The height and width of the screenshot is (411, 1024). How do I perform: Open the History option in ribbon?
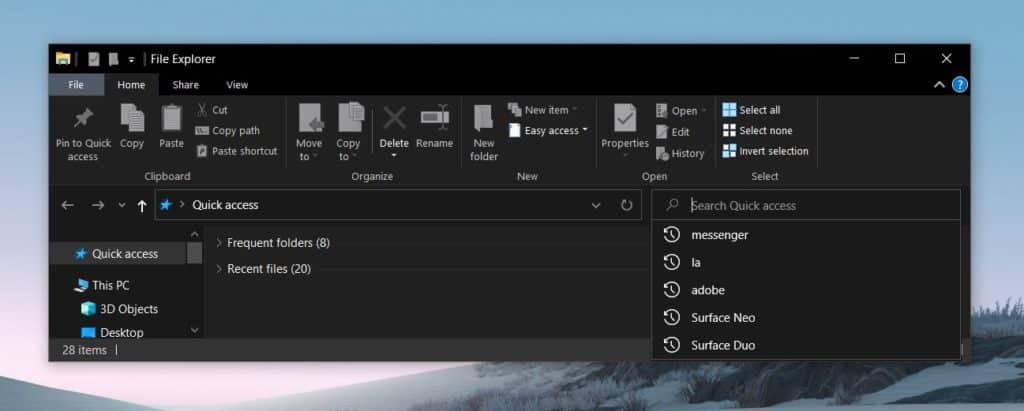pyautogui.click(x=680, y=153)
